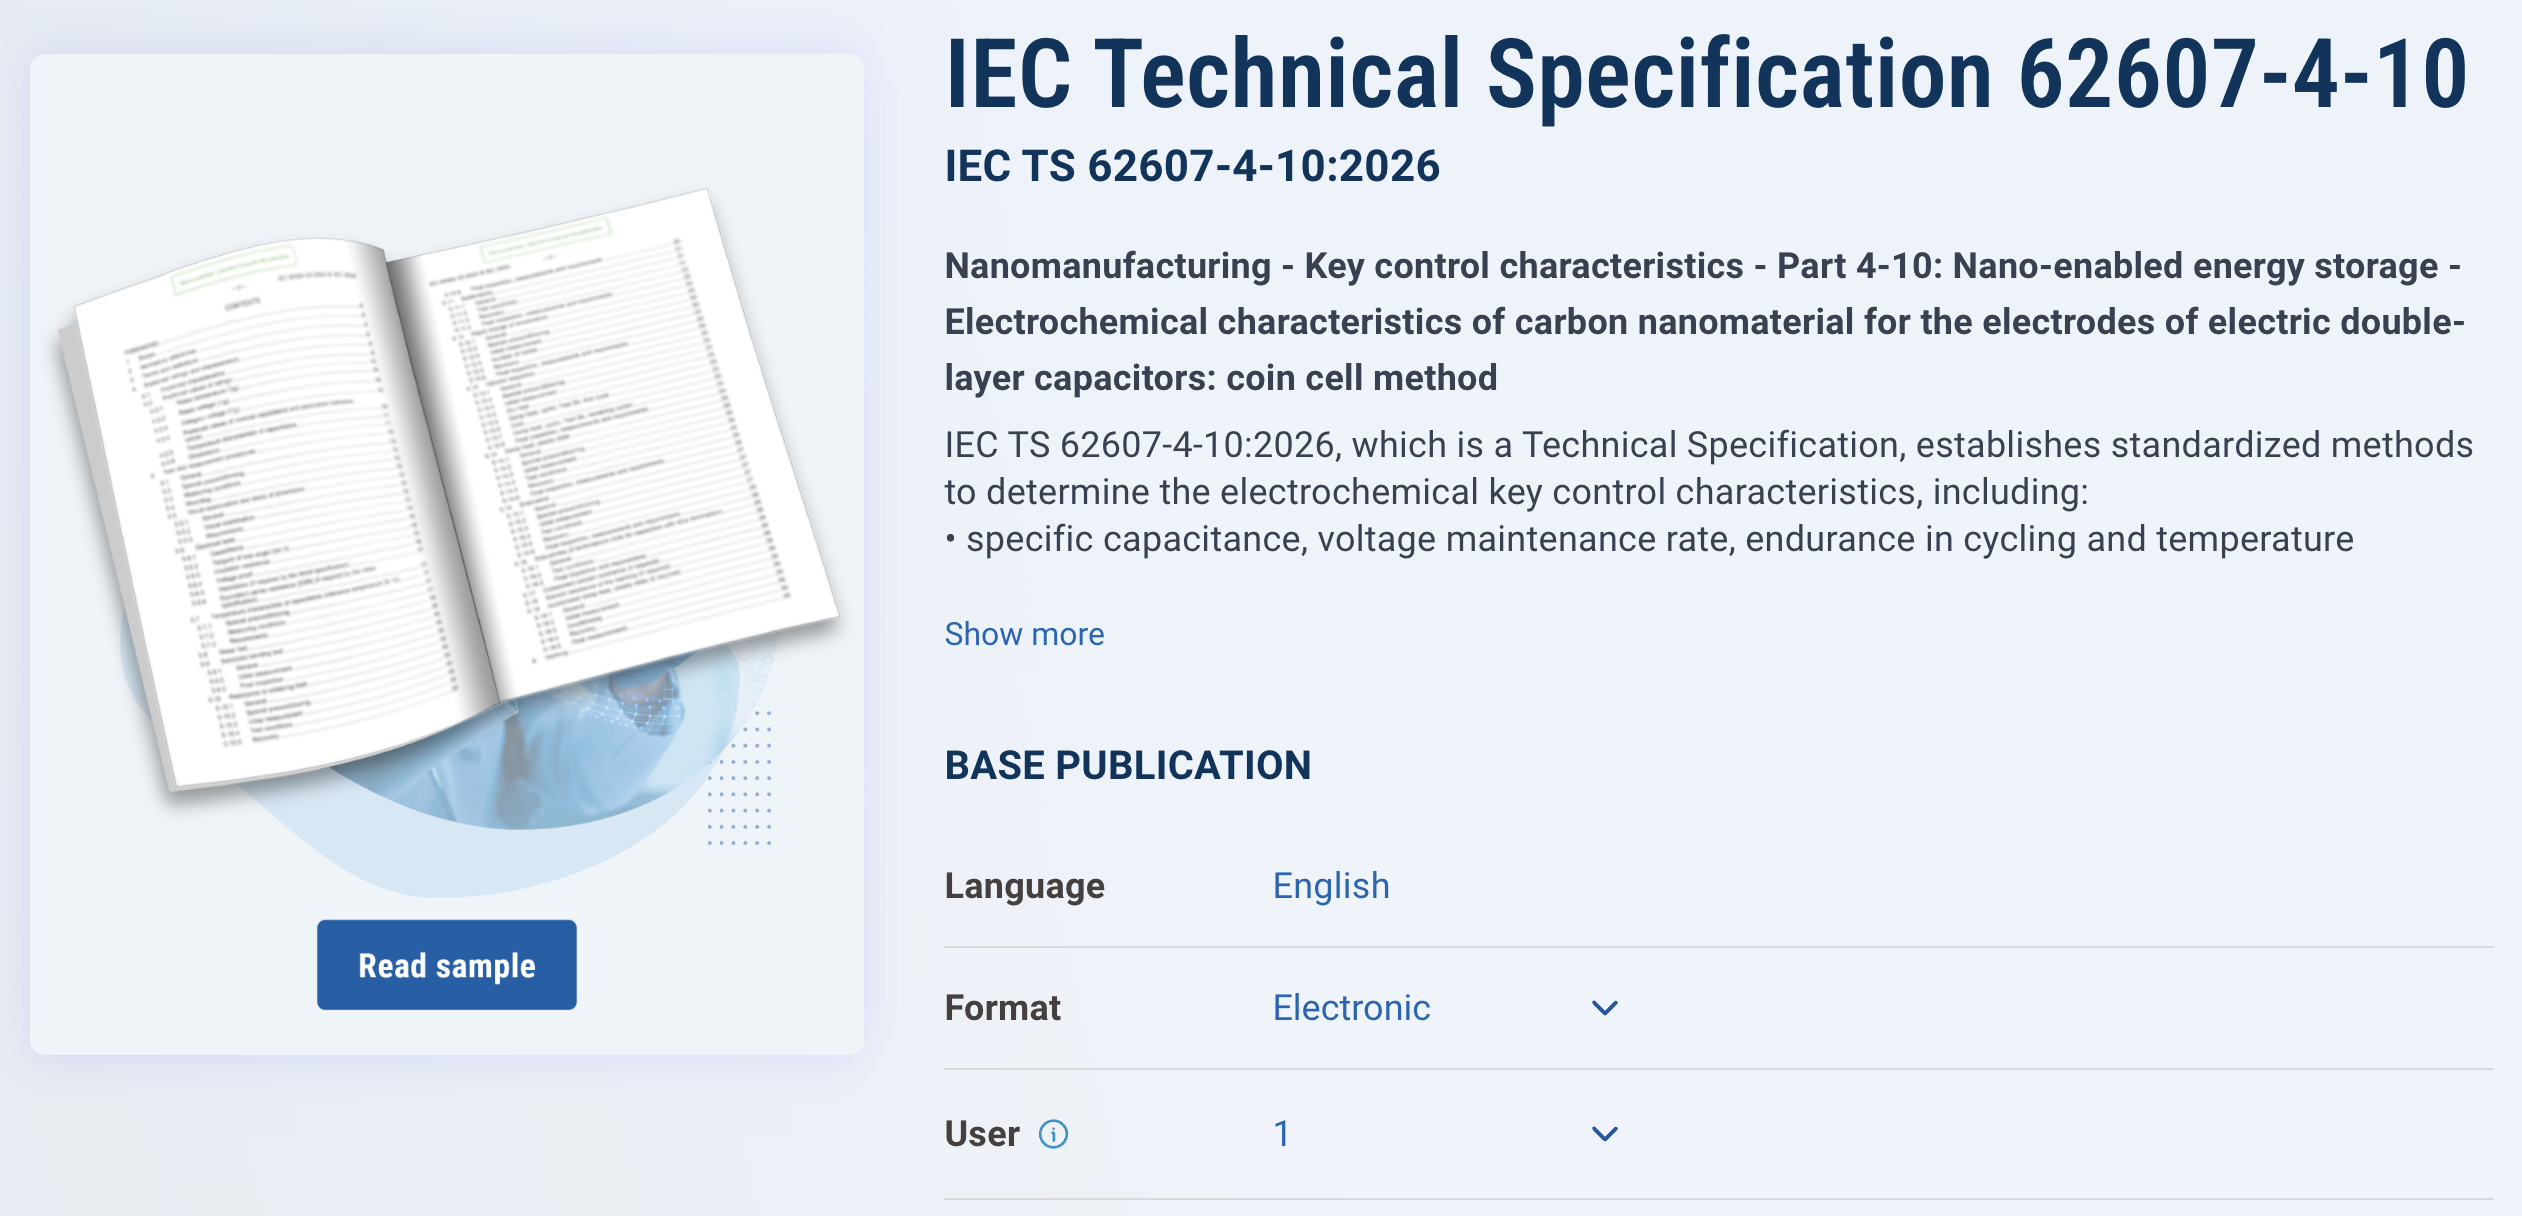Click the IEC Technical Specification 62607-4-10 title

[1707, 74]
